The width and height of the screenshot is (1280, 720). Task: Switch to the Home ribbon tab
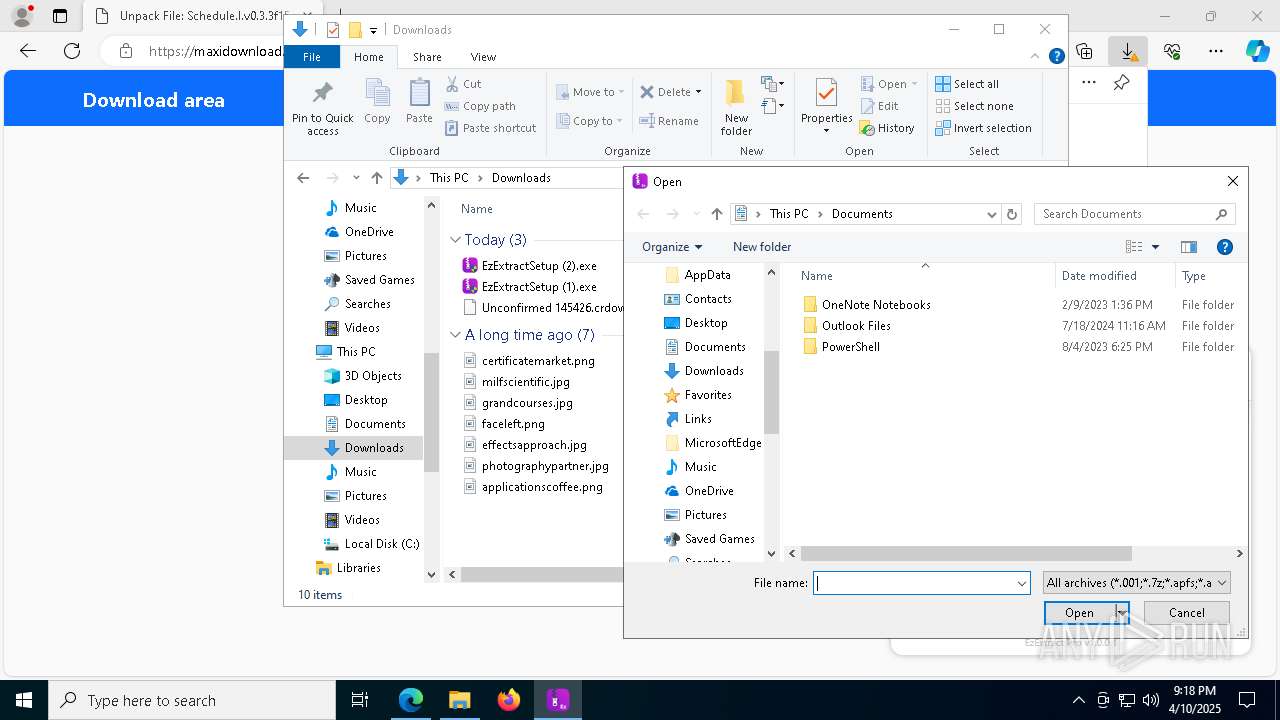tap(368, 57)
